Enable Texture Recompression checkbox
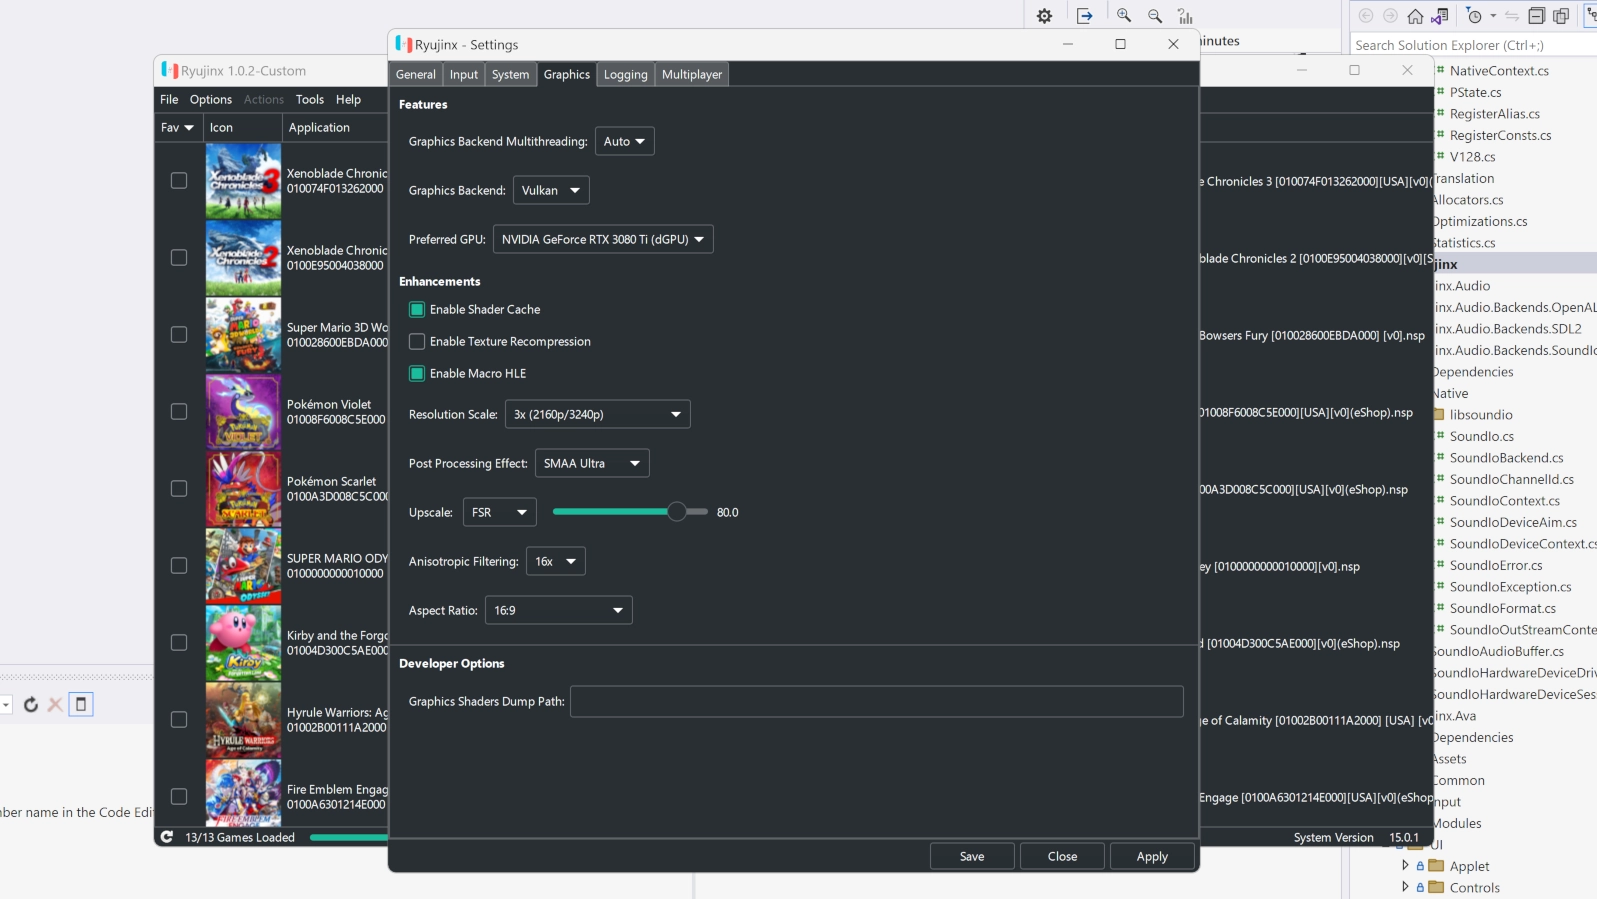 417,341
